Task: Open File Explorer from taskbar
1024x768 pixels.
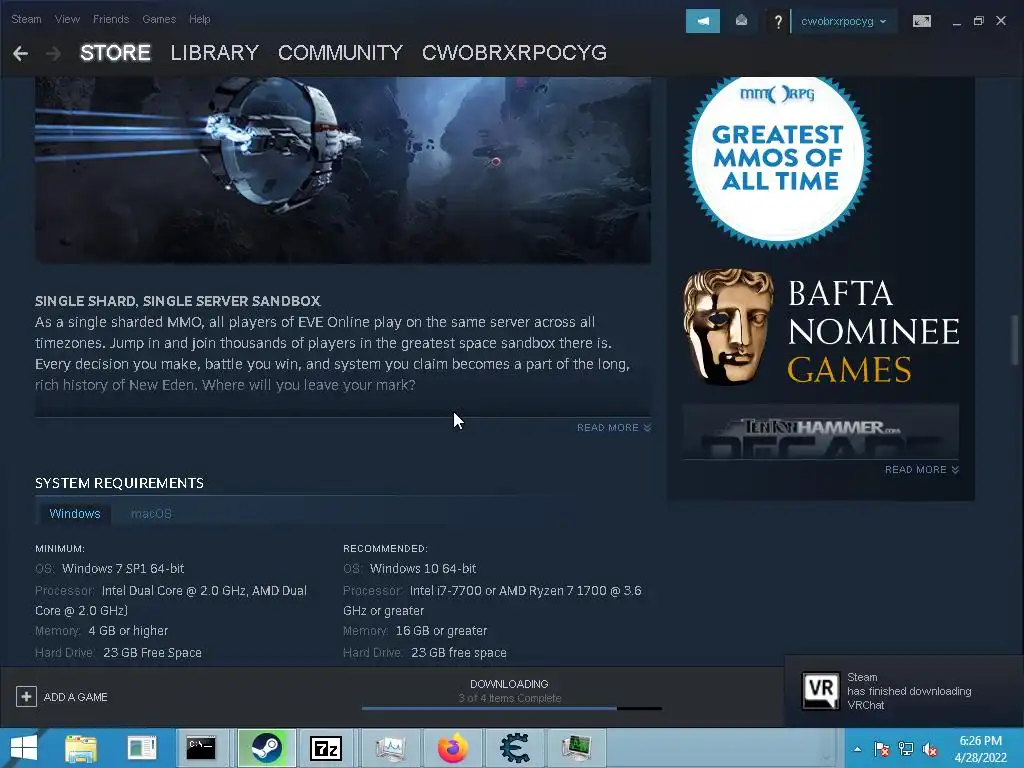Action: pos(81,748)
